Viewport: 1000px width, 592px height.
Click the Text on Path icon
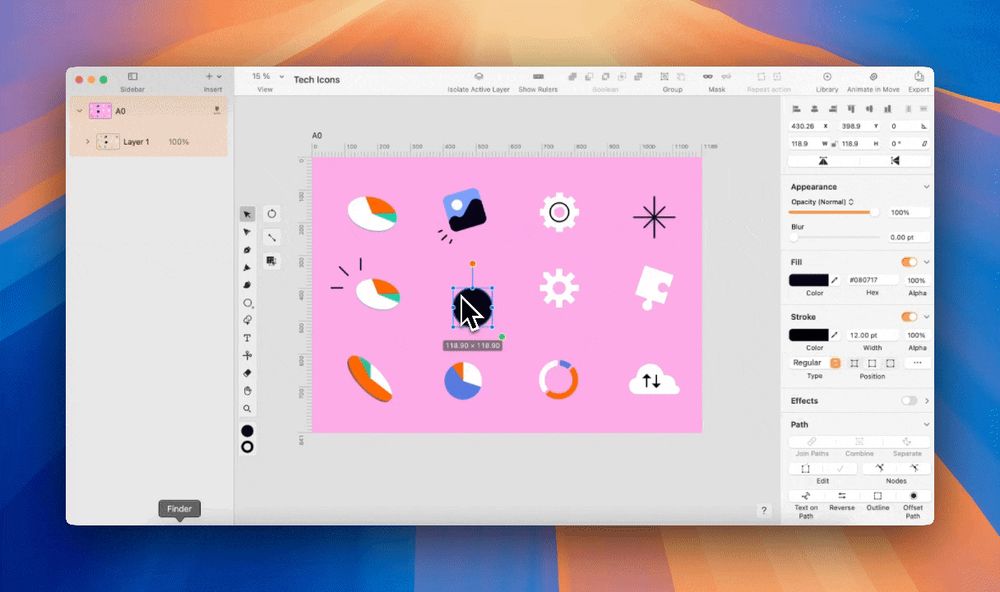805,496
